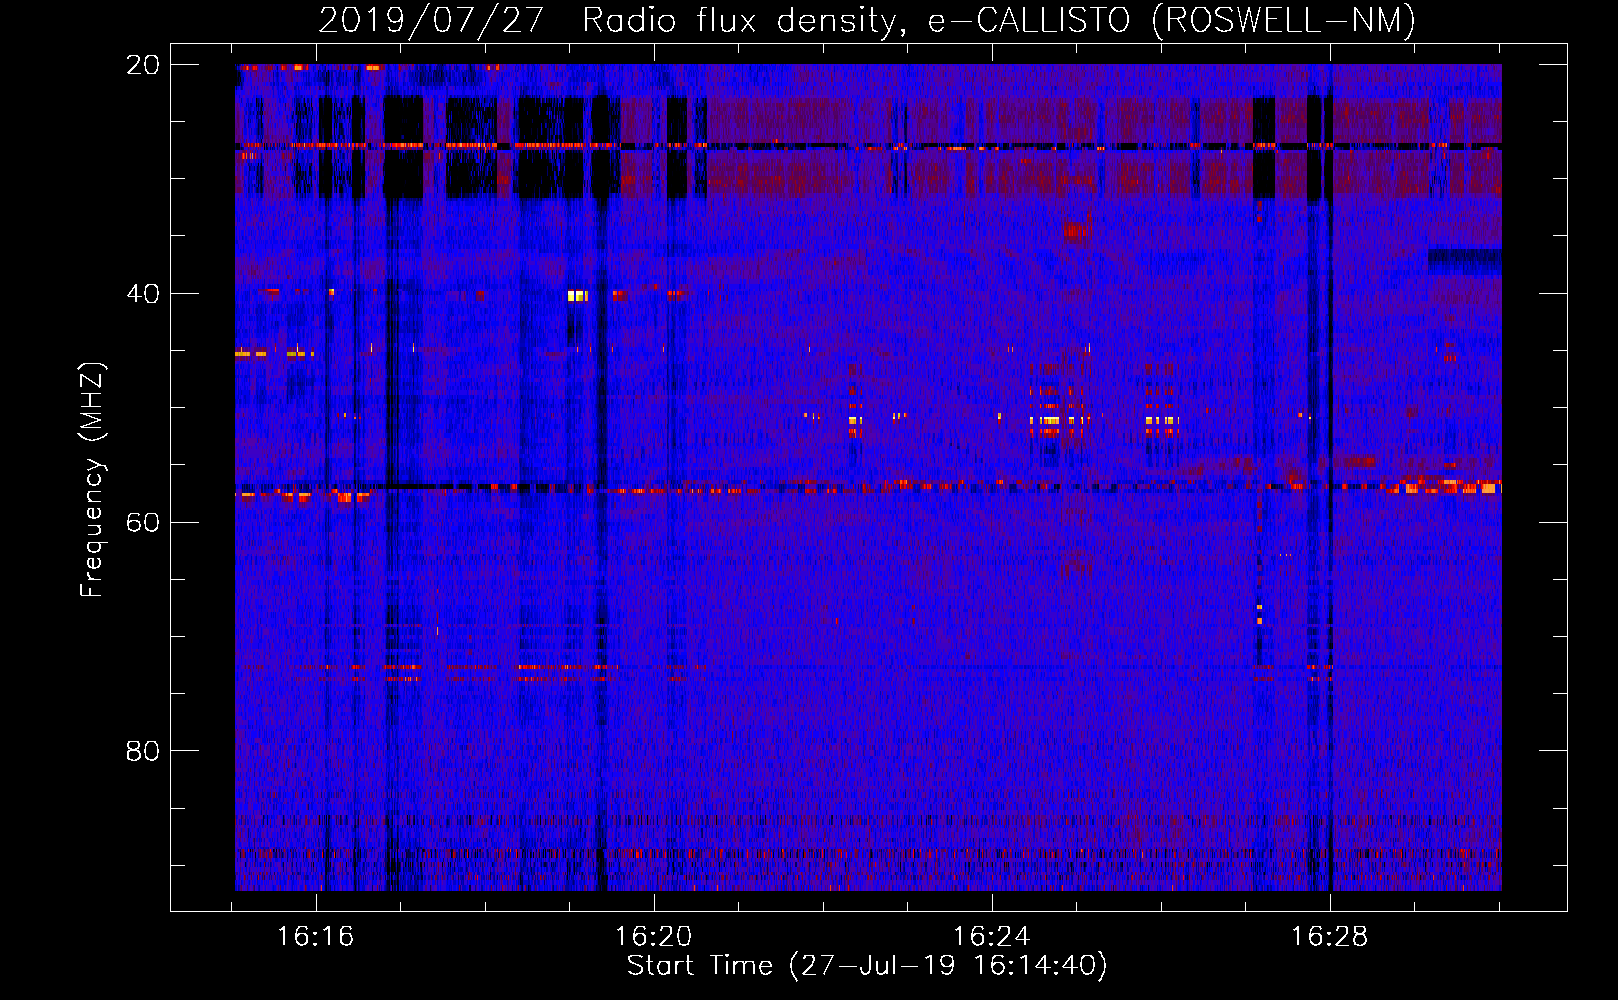Click the 'Frequency (MHZ)' axis label

pyautogui.click(x=92, y=480)
